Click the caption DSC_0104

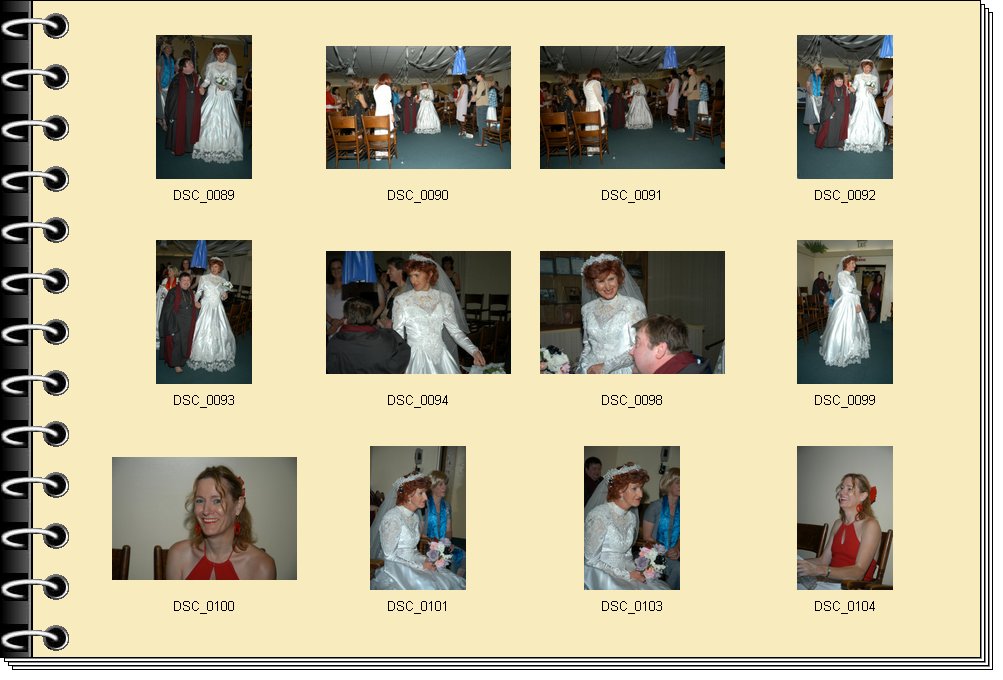point(845,606)
